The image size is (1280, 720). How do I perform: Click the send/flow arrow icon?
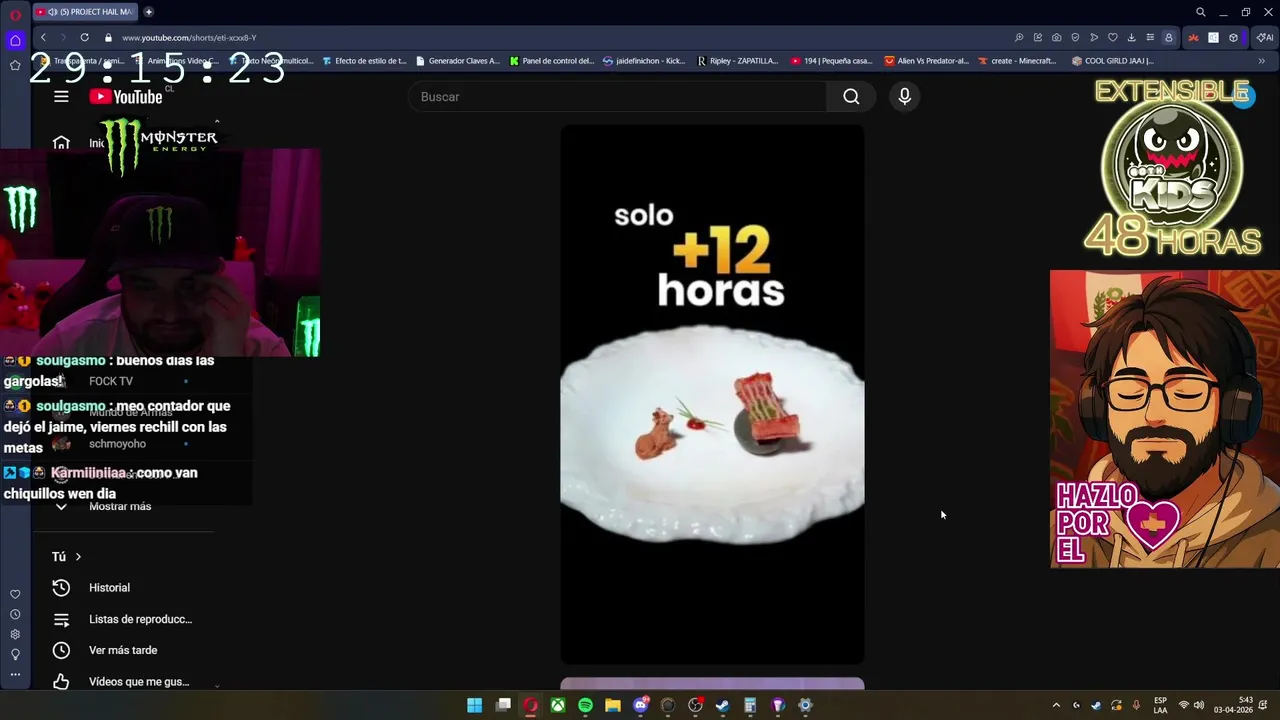(x=1094, y=38)
